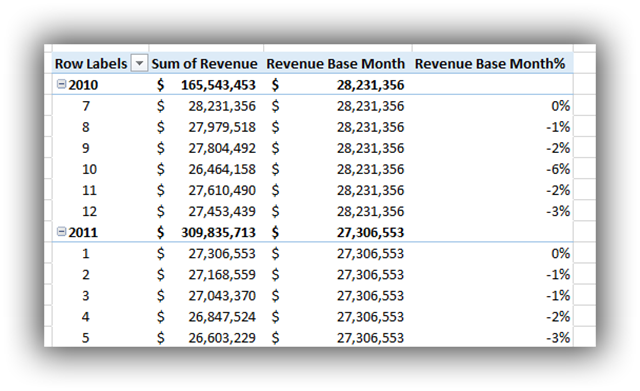
Task: Click the 2010 year row label
Action: coord(83,85)
